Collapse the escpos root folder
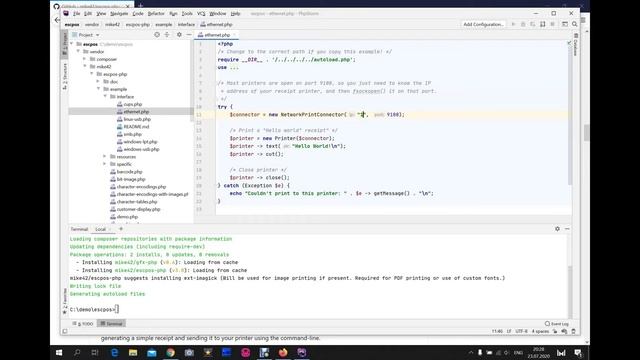This screenshot has height=360, width=640. 72,44
